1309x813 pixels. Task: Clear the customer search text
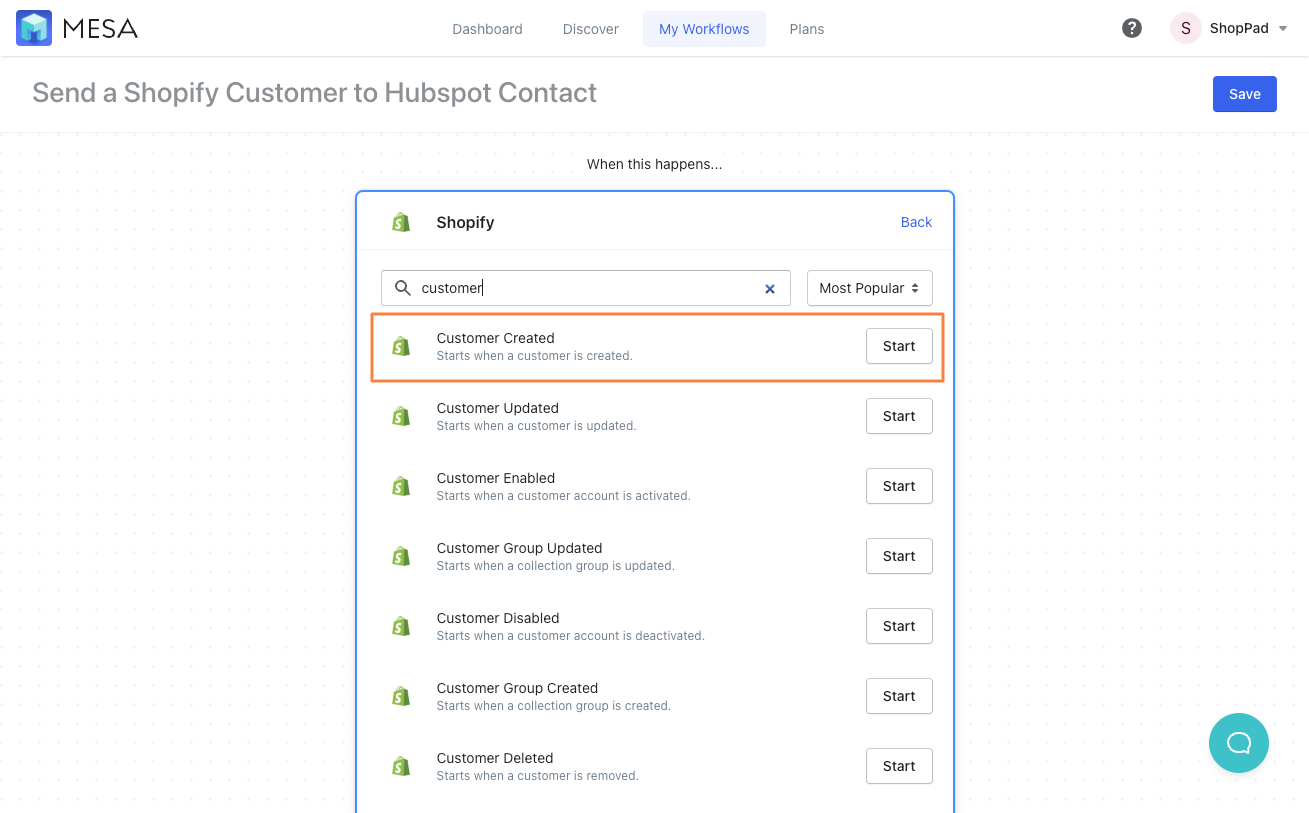tap(770, 289)
